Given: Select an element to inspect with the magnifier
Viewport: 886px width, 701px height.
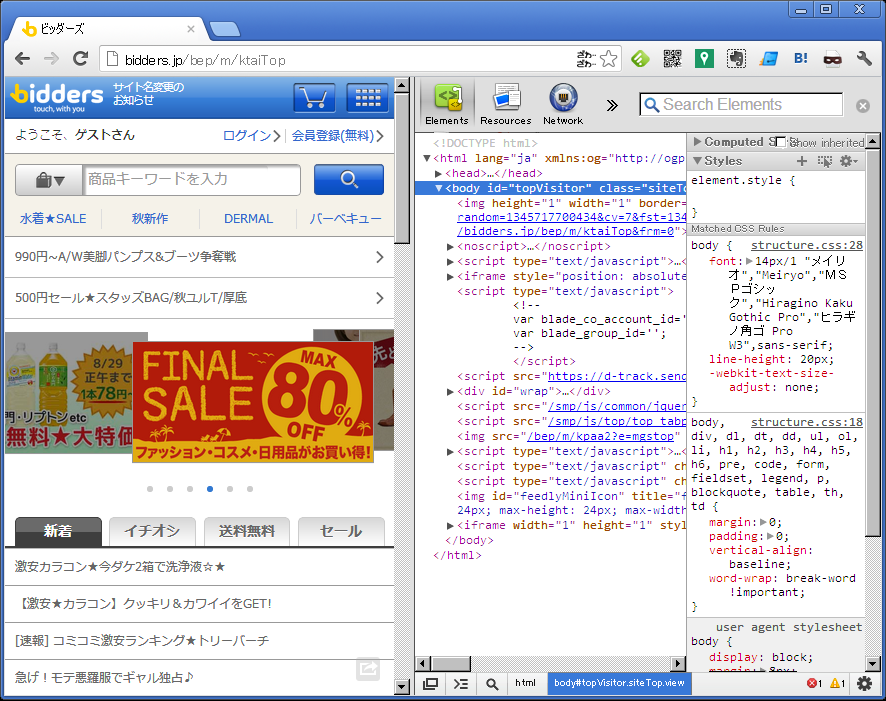Looking at the screenshot, I should pos(492,684).
